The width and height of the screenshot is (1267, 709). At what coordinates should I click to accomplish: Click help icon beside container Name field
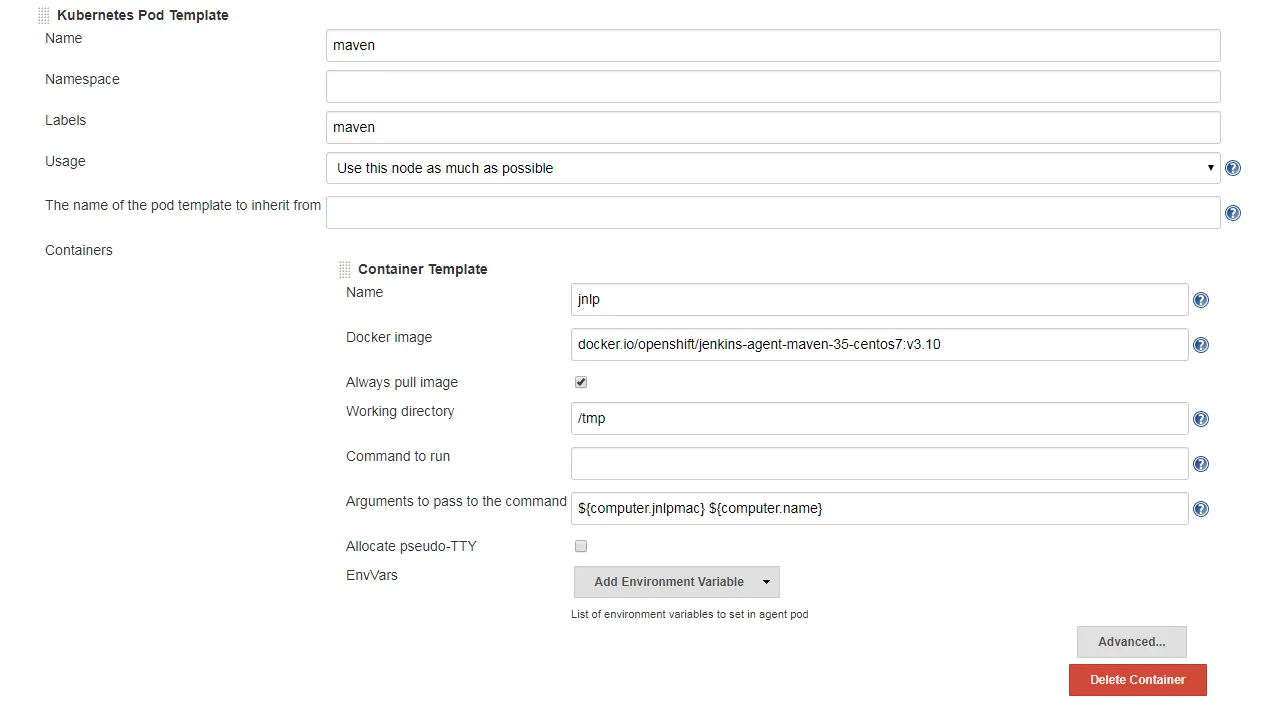(1201, 300)
